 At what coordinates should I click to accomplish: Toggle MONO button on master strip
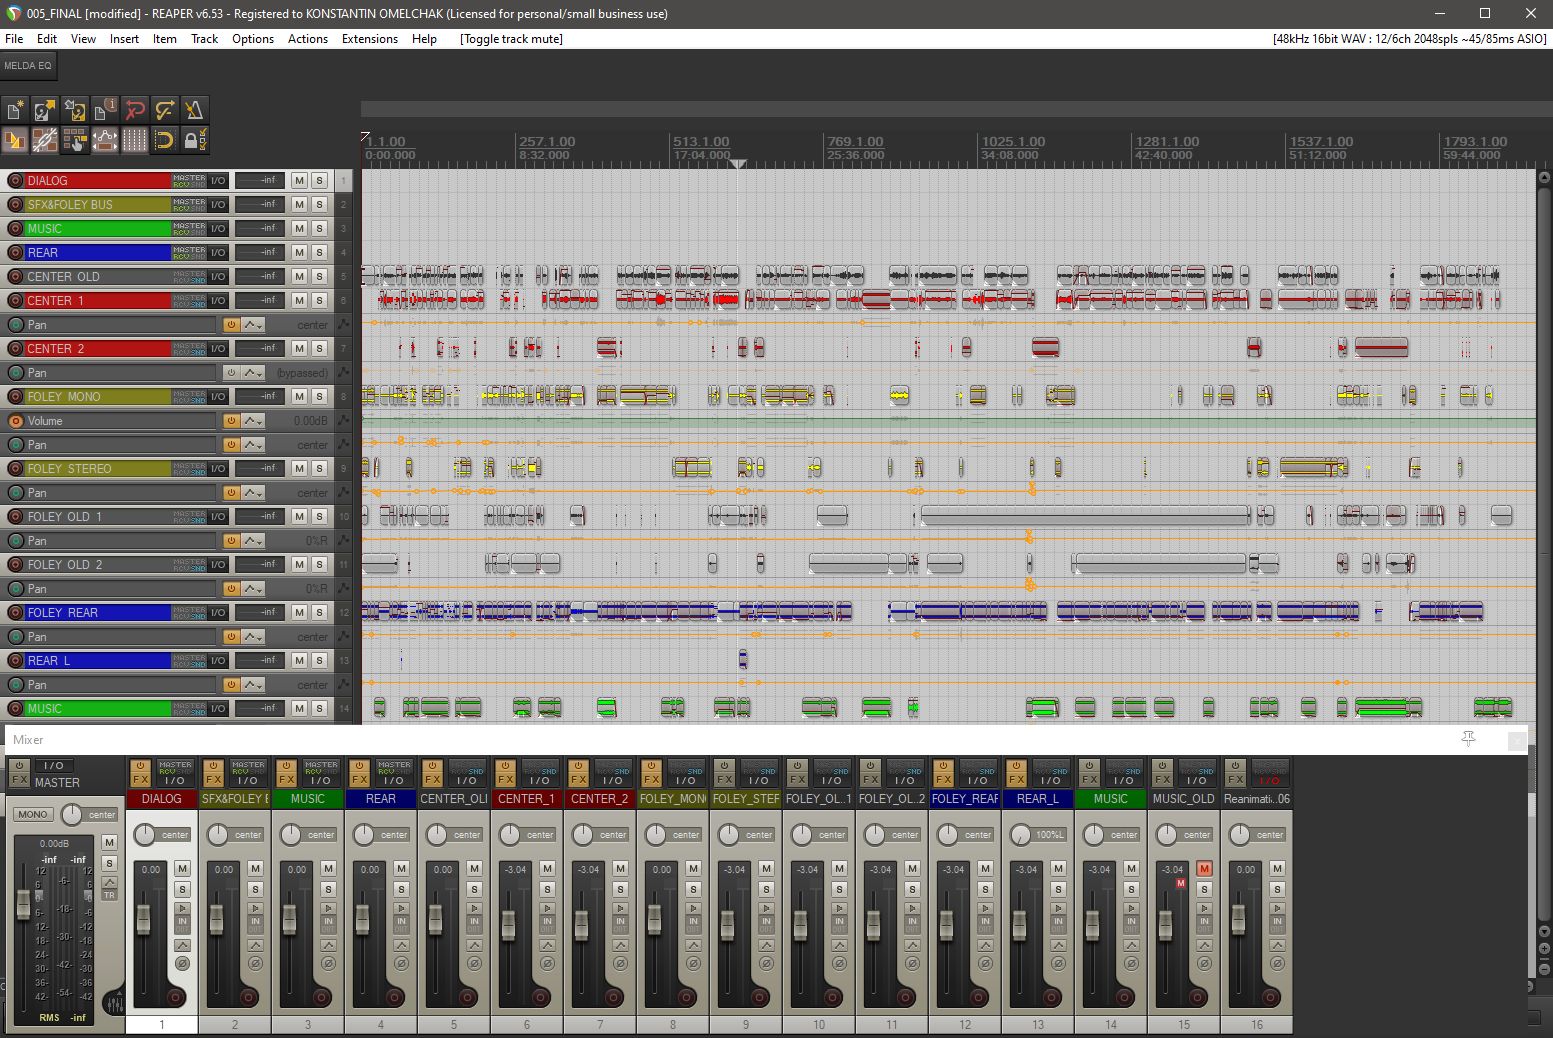click(x=33, y=814)
